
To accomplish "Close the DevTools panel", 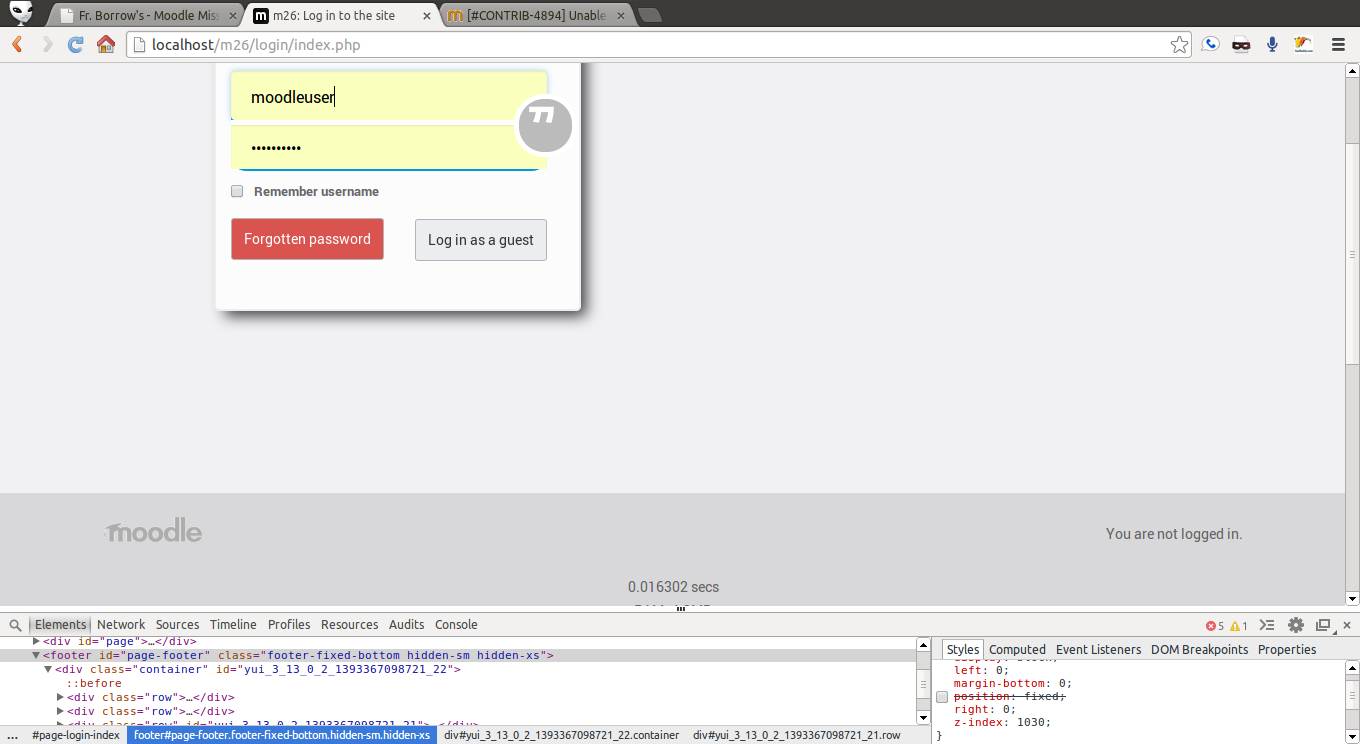I will pyautogui.click(x=1346, y=625).
